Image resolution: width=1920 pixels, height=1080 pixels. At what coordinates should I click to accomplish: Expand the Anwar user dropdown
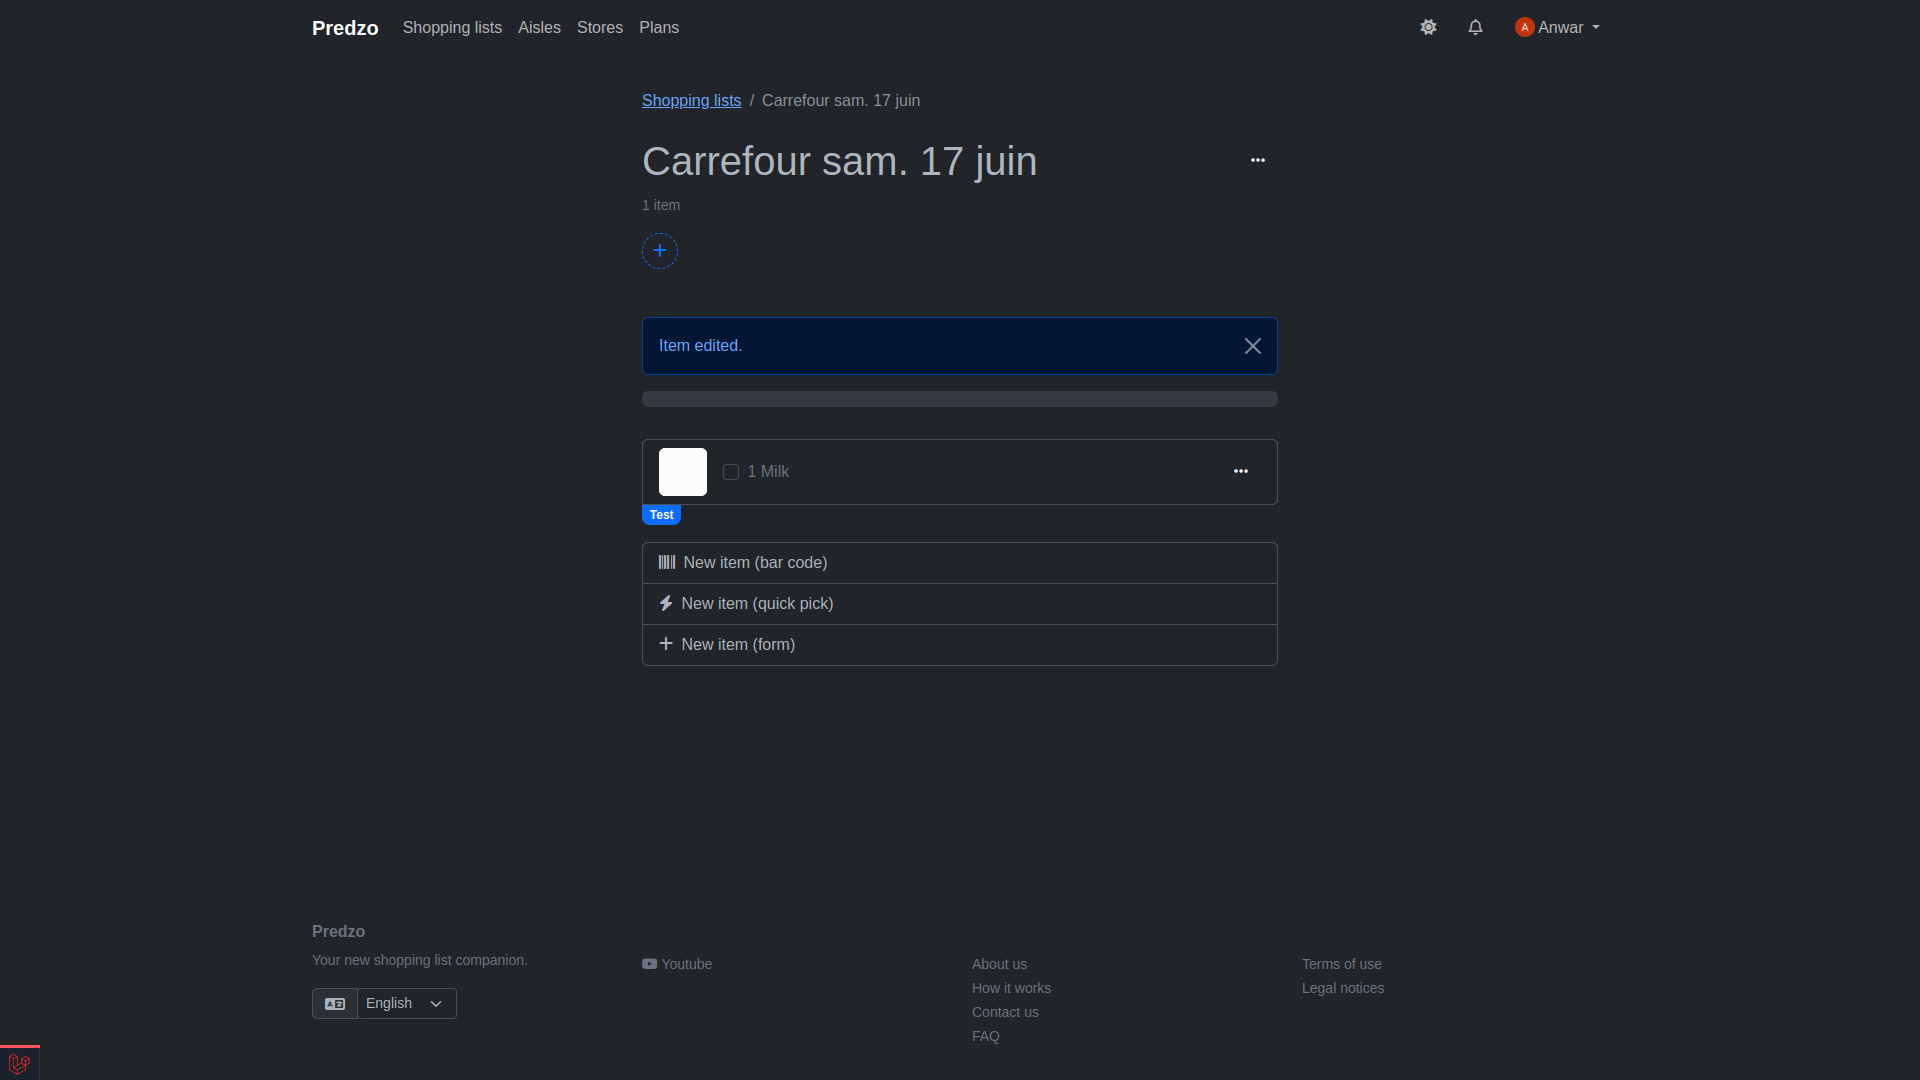click(1558, 28)
